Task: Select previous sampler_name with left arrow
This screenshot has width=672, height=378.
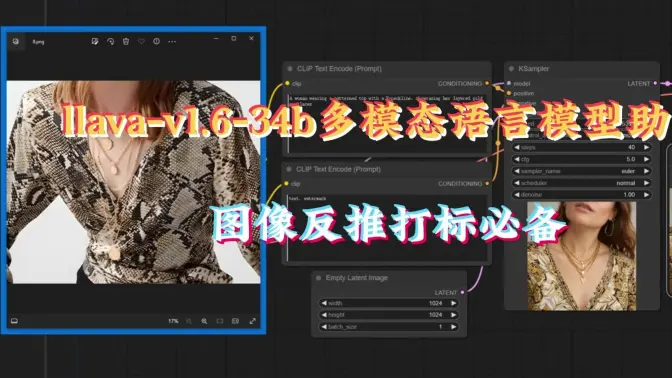Action: [x=517, y=171]
